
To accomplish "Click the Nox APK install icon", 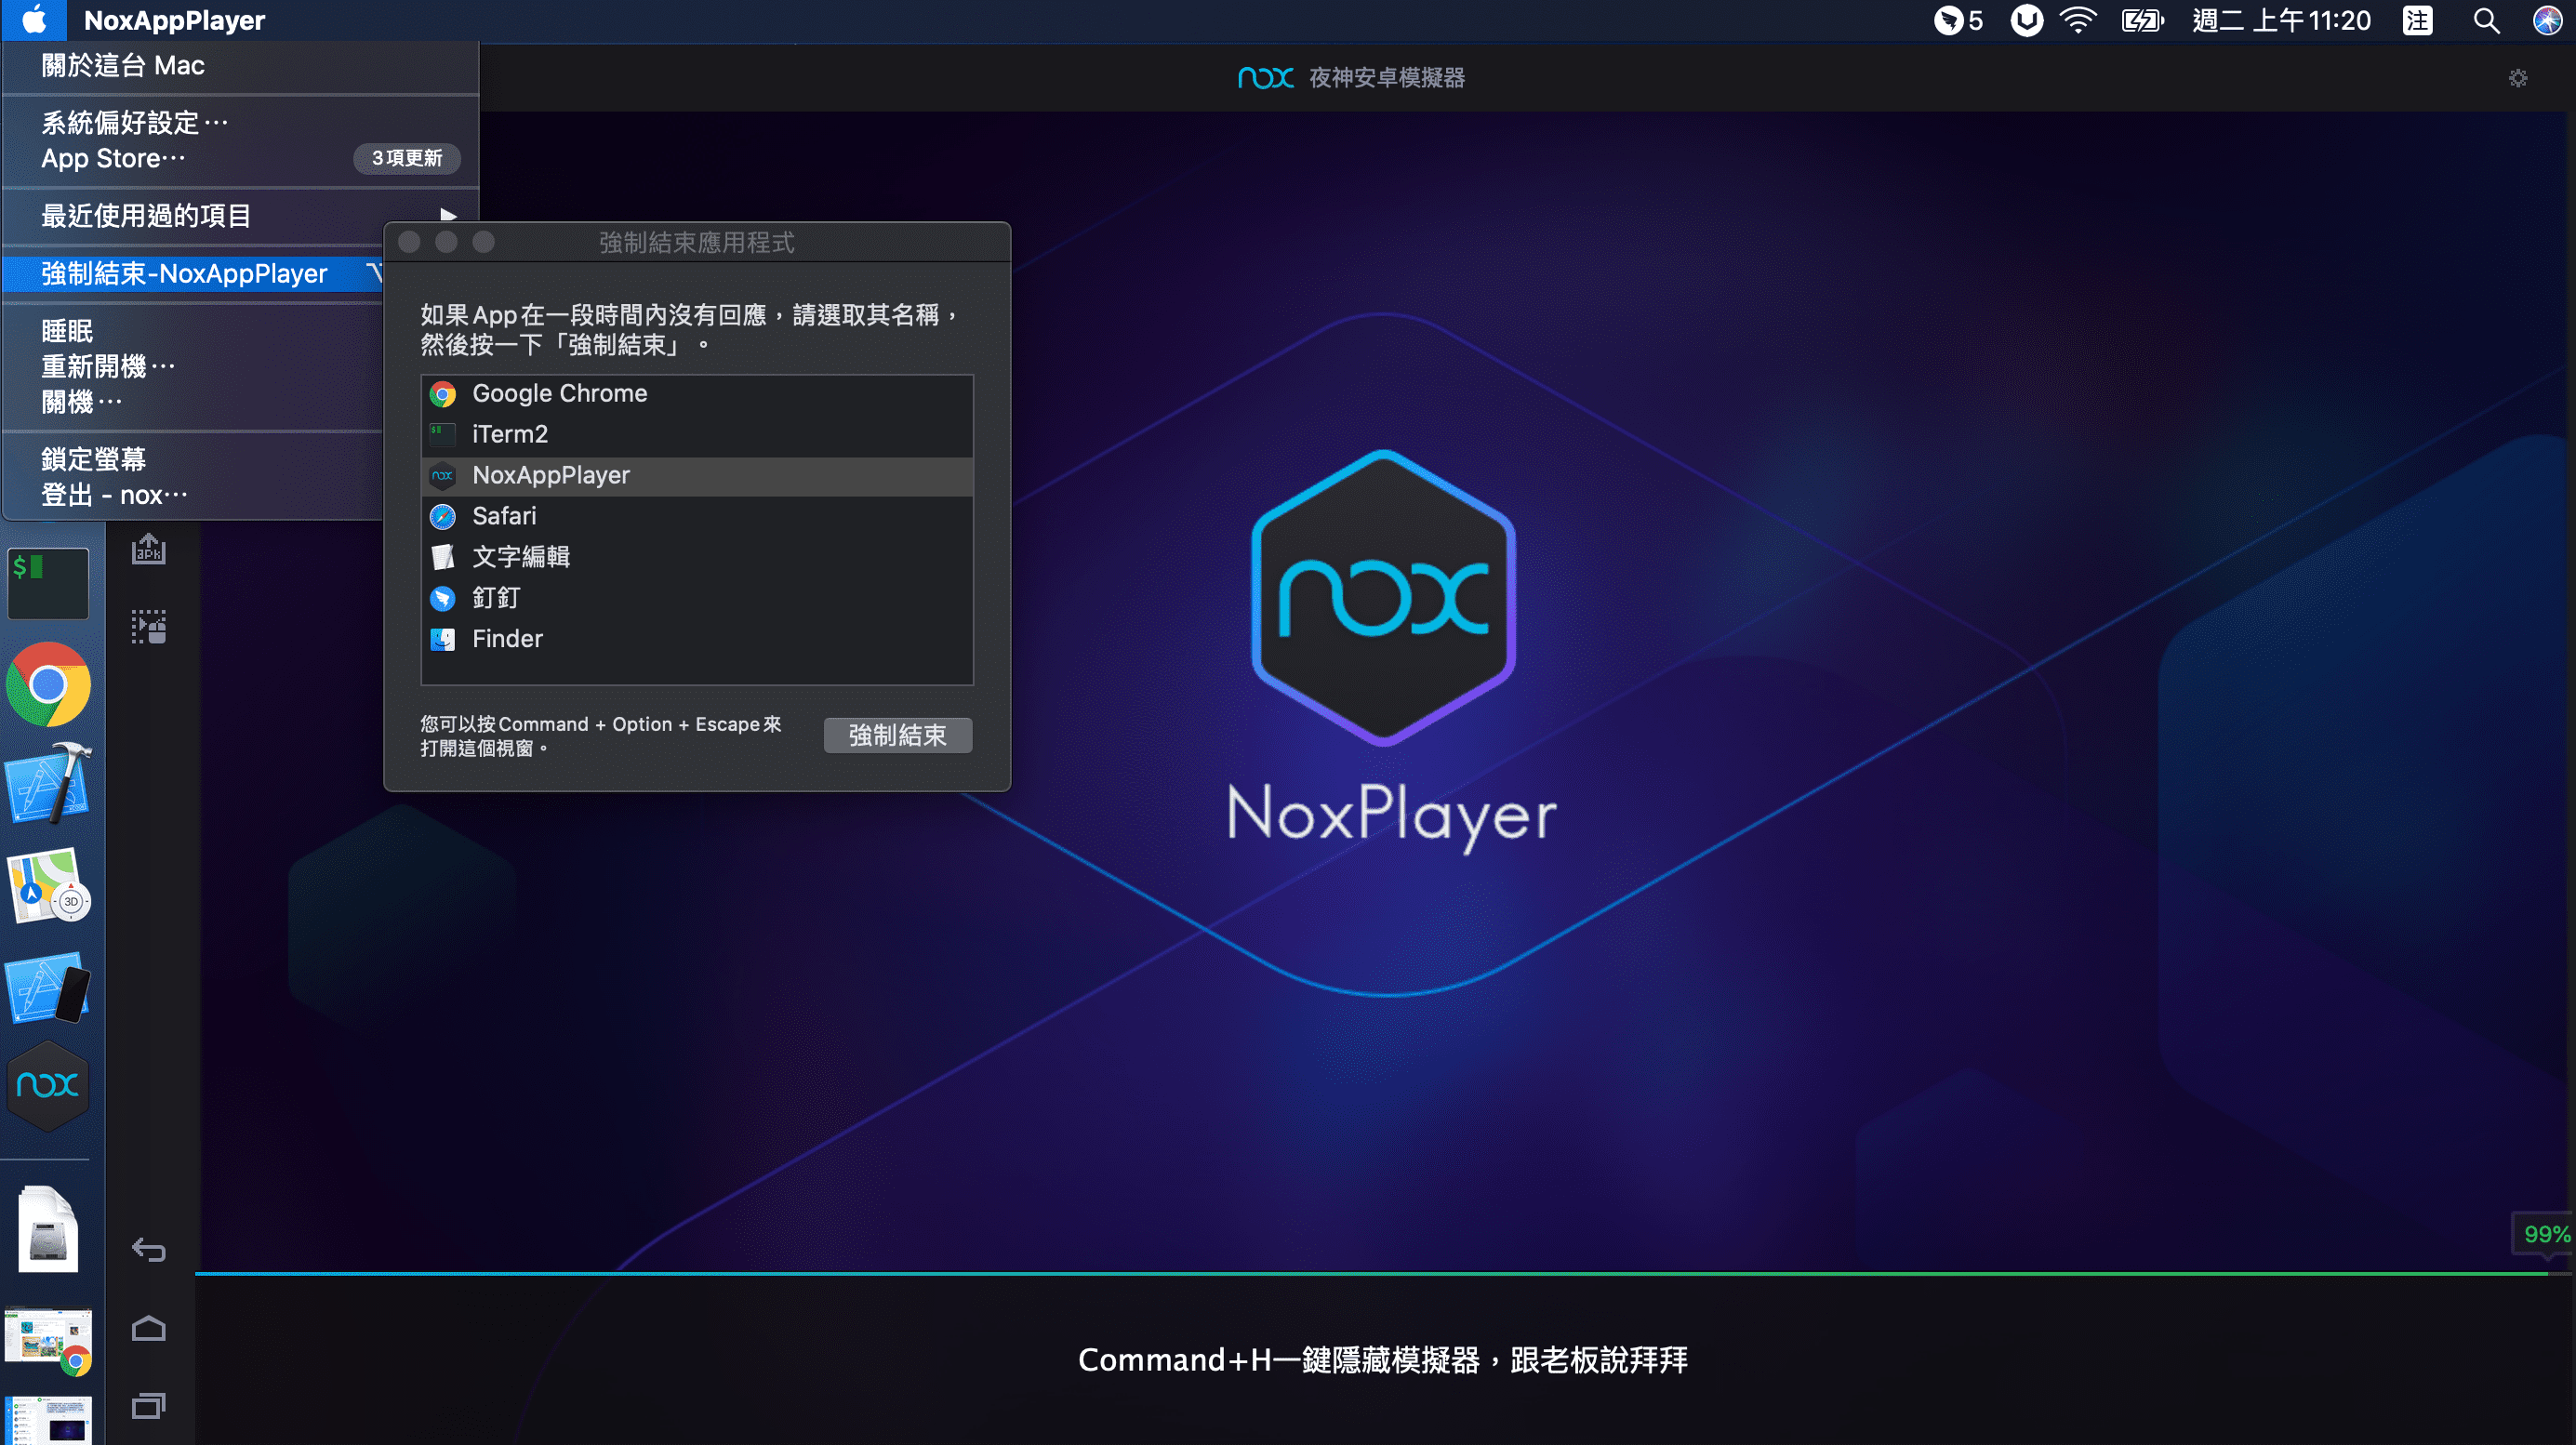I will coord(149,549).
